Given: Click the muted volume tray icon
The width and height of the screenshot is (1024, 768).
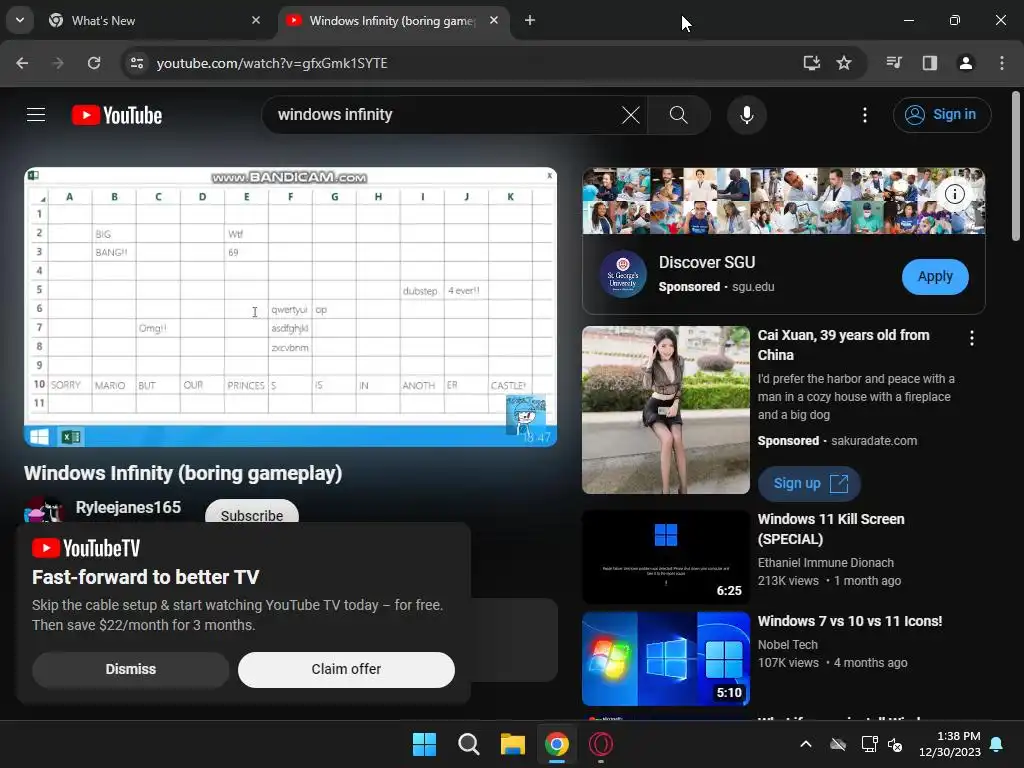Looking at the screenshot, I should tap(895, 744).
